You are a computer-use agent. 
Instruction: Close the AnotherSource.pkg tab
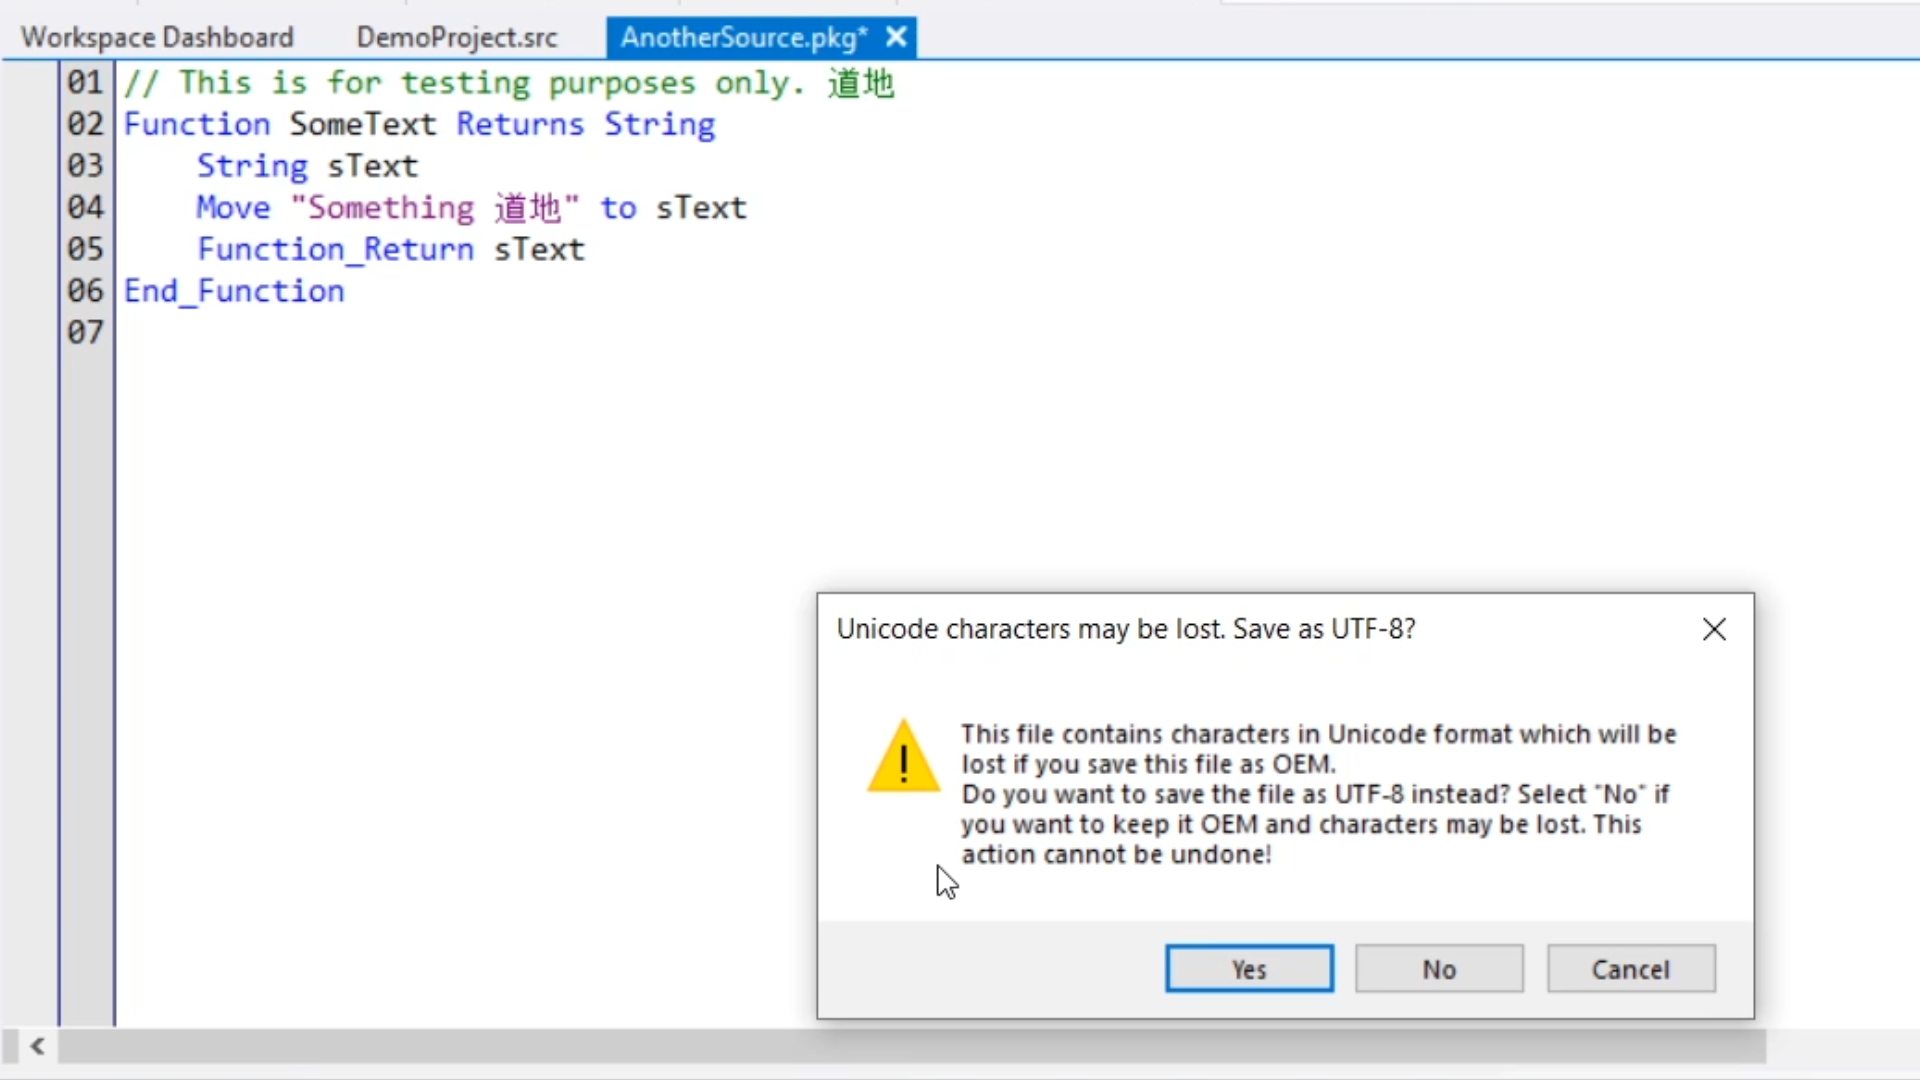tap(896, 37)
